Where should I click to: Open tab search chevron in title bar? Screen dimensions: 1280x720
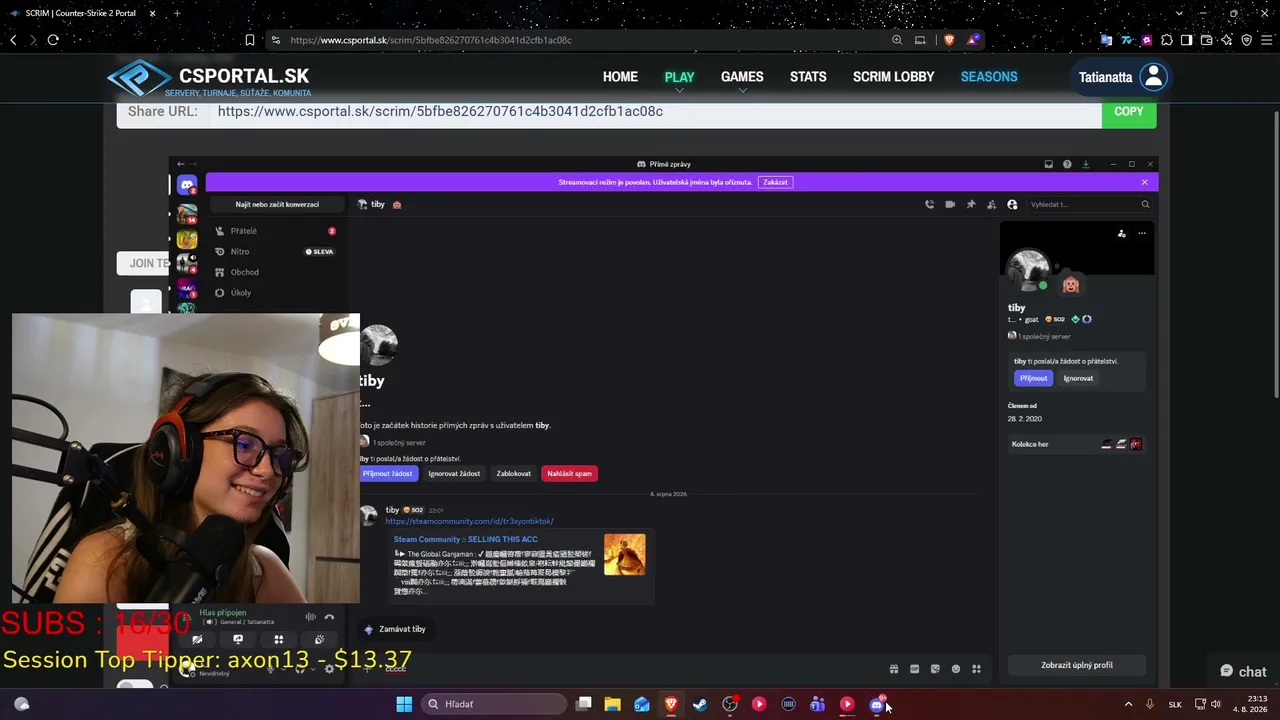[x=1180, y=13]
